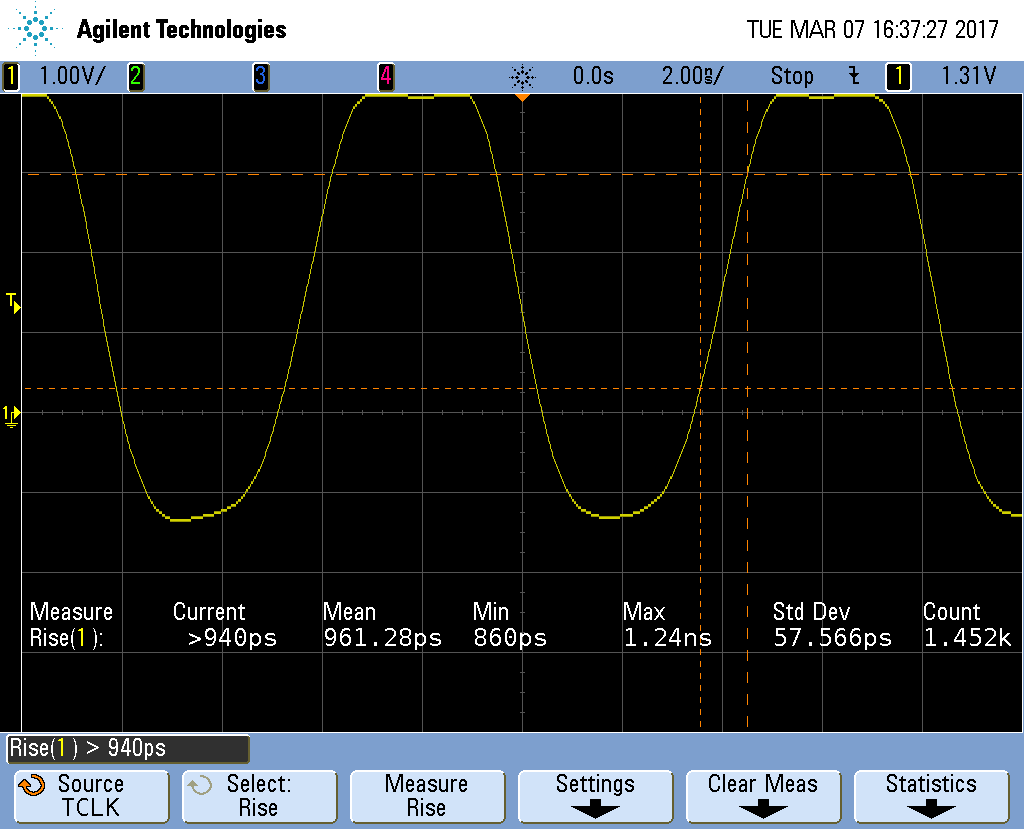Viewport: 1024px width, 829px height.
Task: Click the channel 1 ground reference marker
Action: point(11,414)
